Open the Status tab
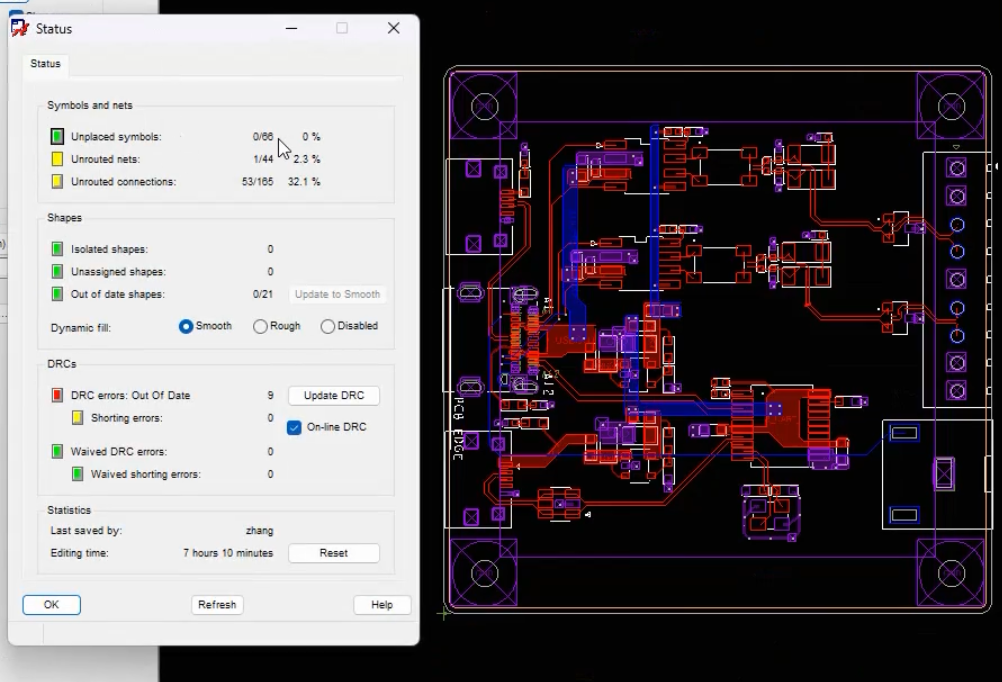This screenshot has width=1002, height=682. tap(45, 64)
